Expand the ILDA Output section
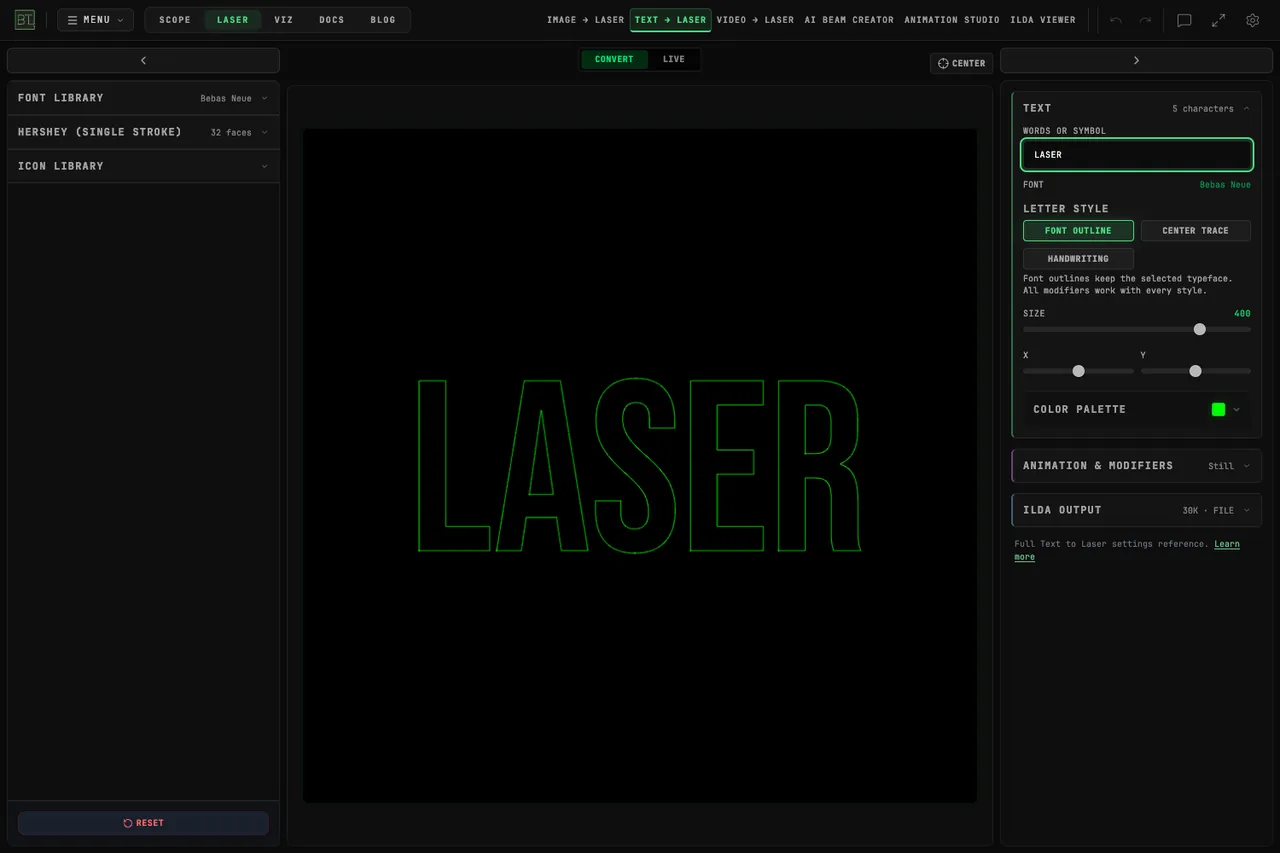This screenshot has width=1280, height=853. pyautogui.click(x=1137, y=510)
